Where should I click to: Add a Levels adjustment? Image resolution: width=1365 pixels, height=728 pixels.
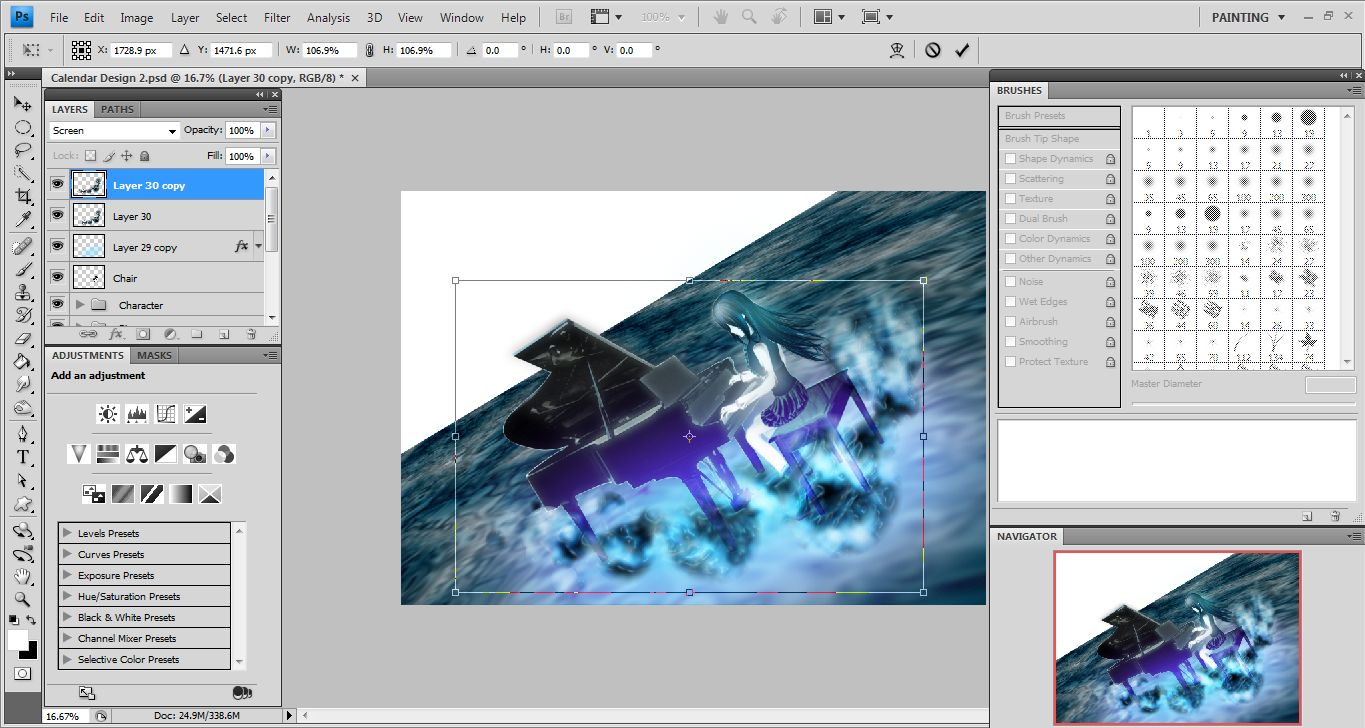click(137, 413)
